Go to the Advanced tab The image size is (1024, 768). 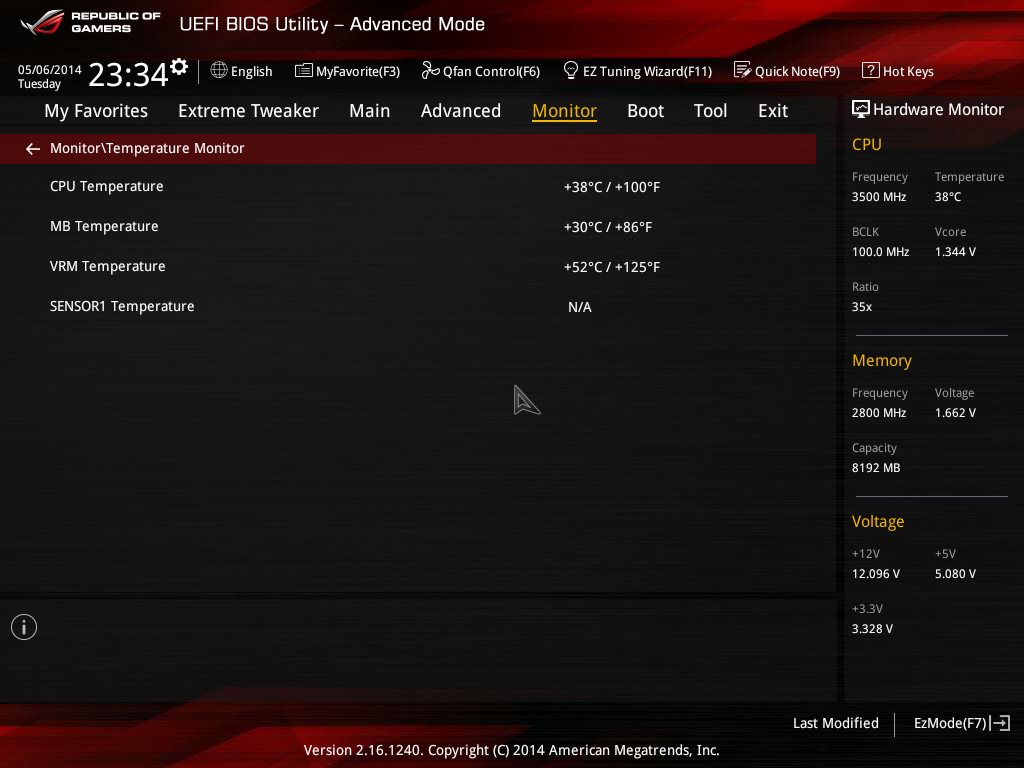pos(460,111)
